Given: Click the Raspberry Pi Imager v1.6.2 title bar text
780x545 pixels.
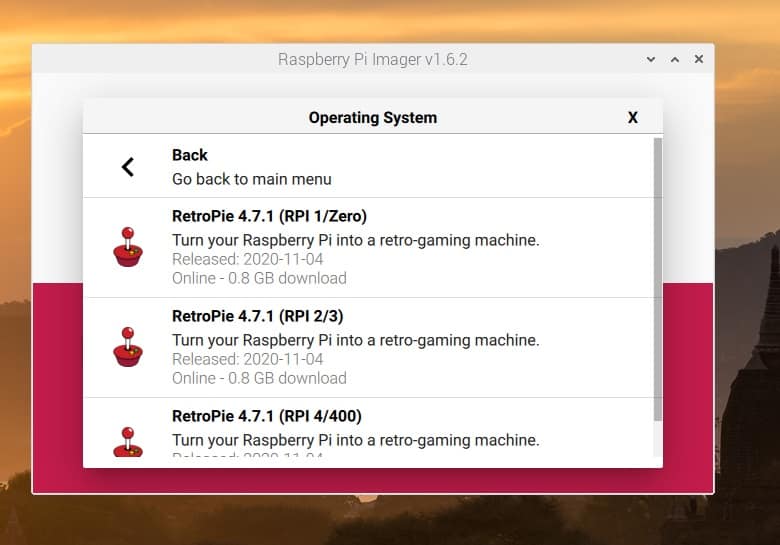Looking at the screenshot, I should click(x=373, y=59).
